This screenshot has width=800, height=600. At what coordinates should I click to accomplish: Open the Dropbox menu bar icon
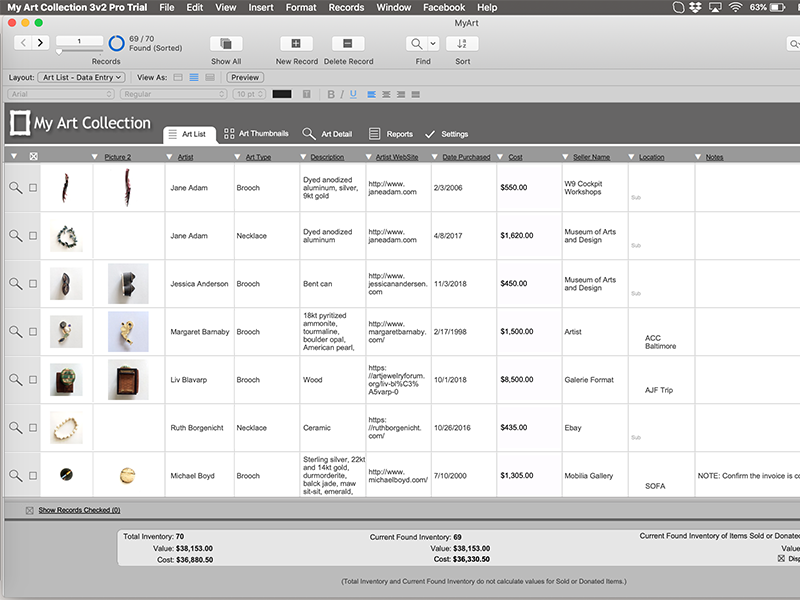point(695,7)
